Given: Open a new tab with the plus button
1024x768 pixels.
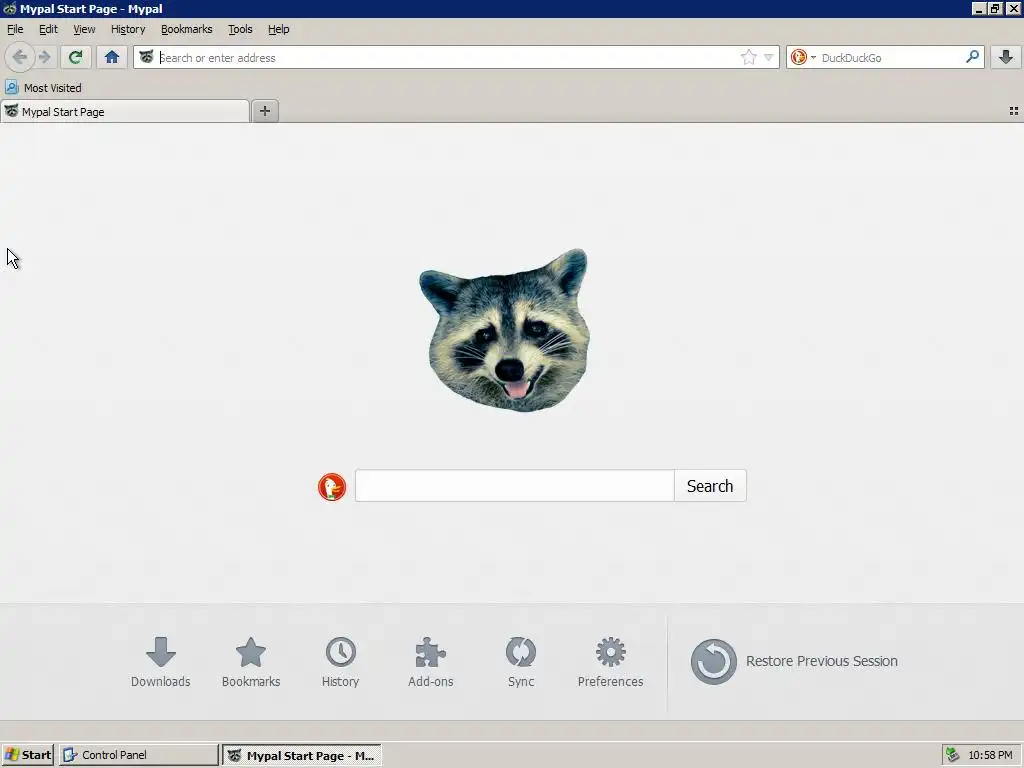Looking at the screenshot, I should tap(264, 111).
